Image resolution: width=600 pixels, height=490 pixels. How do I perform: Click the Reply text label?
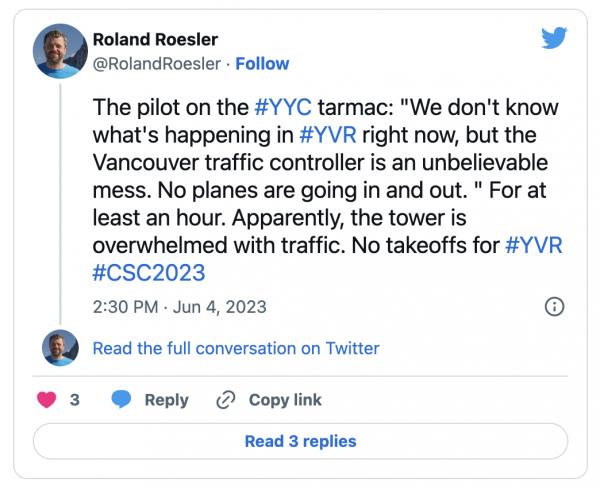pyautogui.click(x=166, y=399)
